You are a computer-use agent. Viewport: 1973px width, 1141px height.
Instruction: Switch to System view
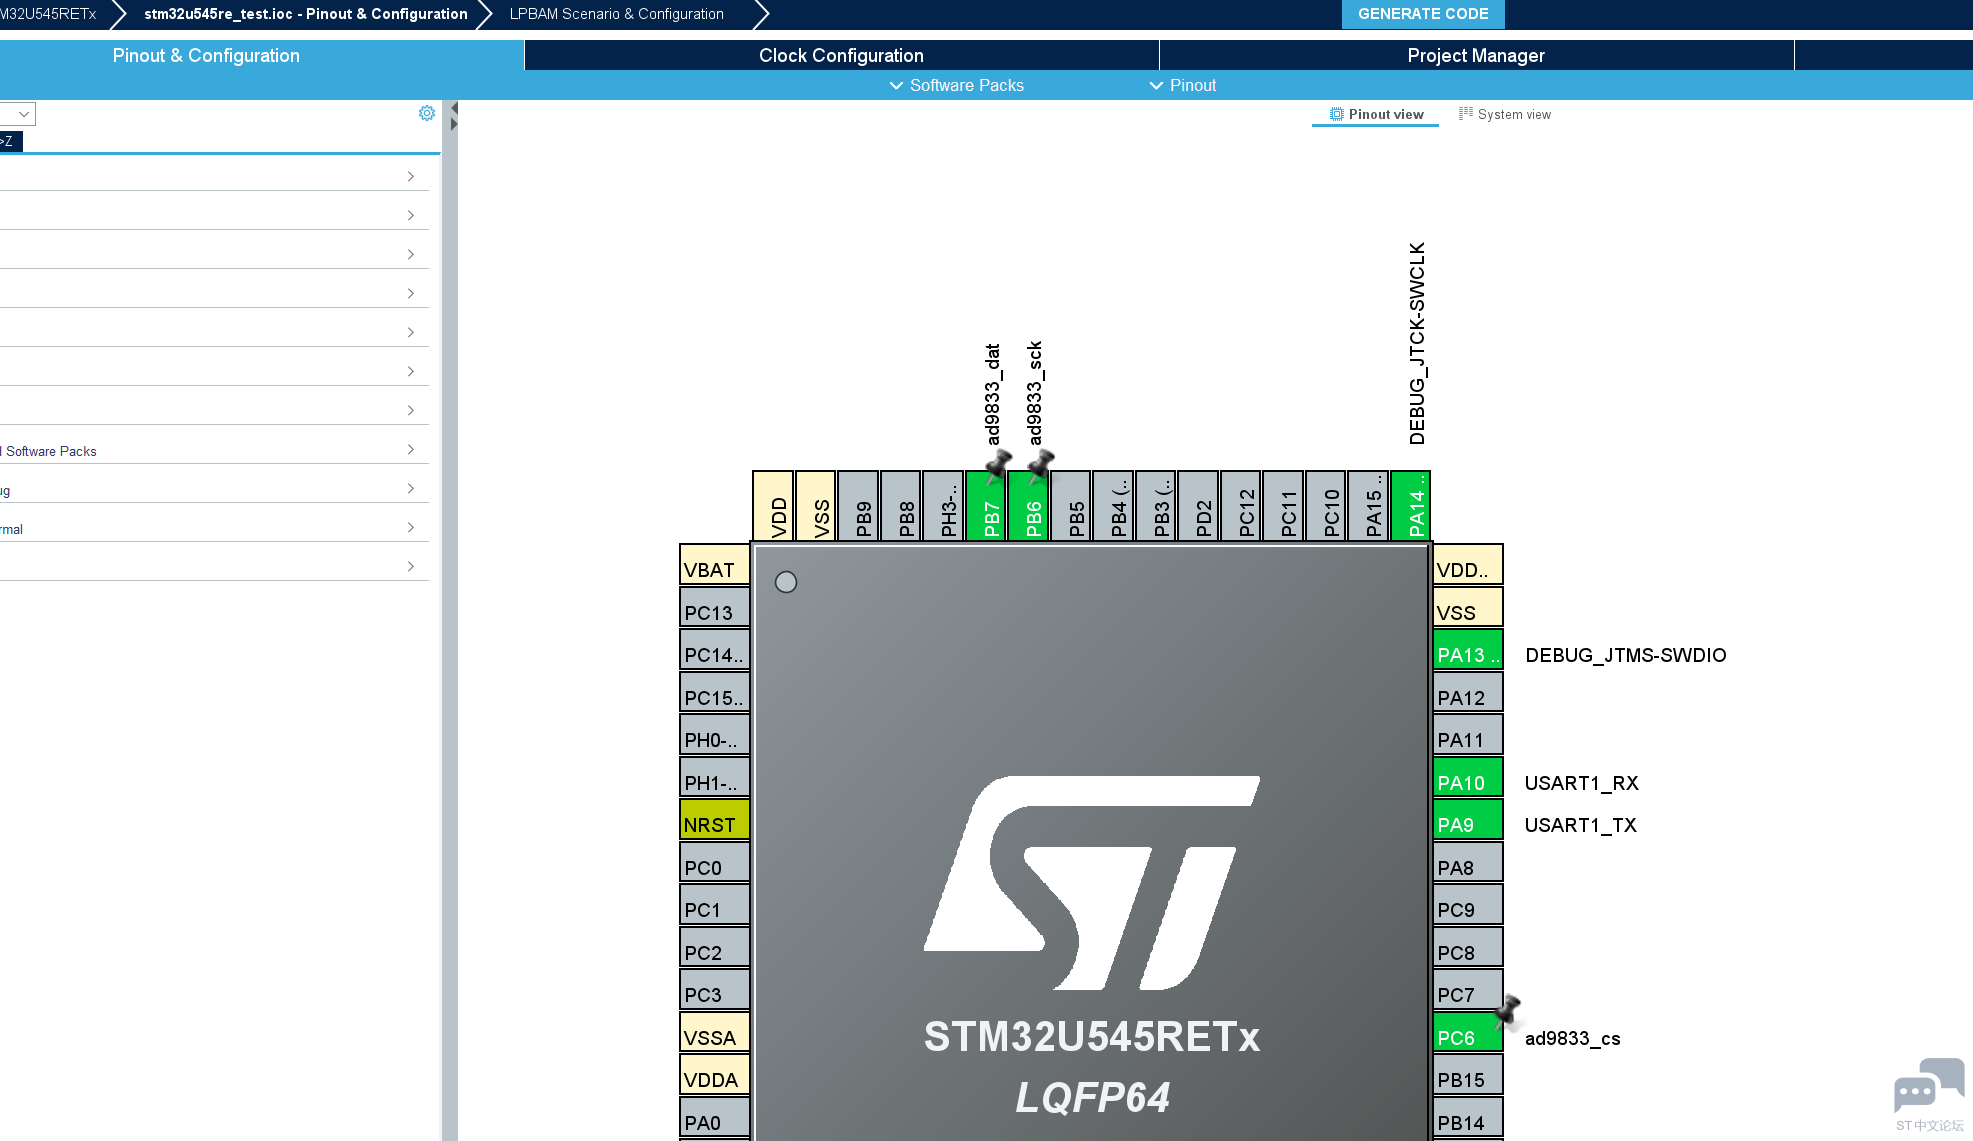(1505, 114)
